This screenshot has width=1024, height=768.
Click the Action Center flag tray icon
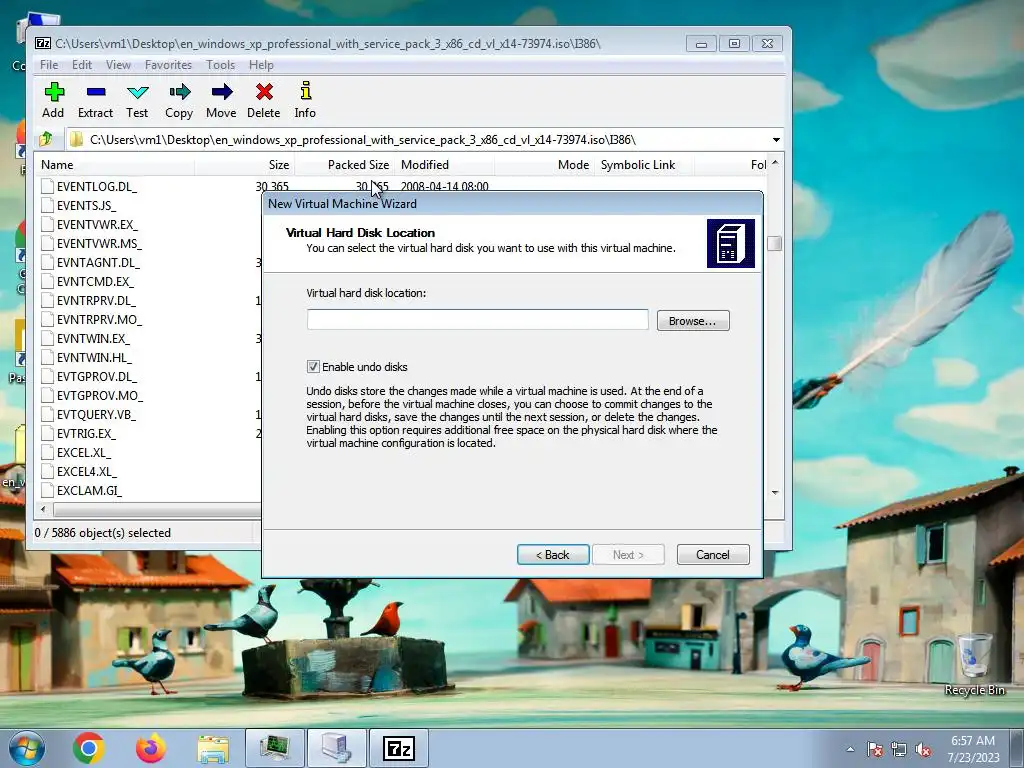coord(875,750)
